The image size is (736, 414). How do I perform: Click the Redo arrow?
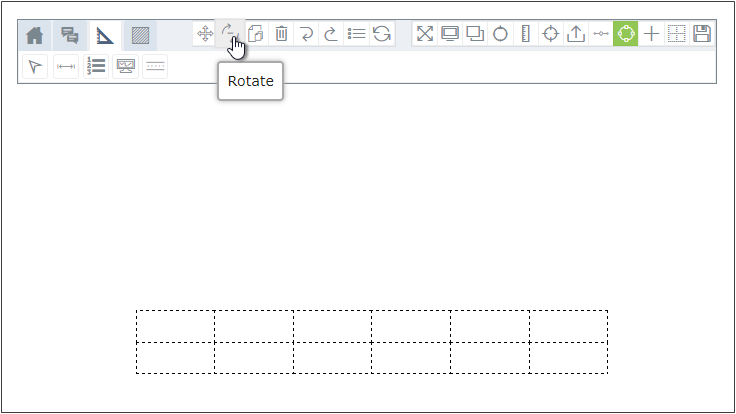point(331,34)
